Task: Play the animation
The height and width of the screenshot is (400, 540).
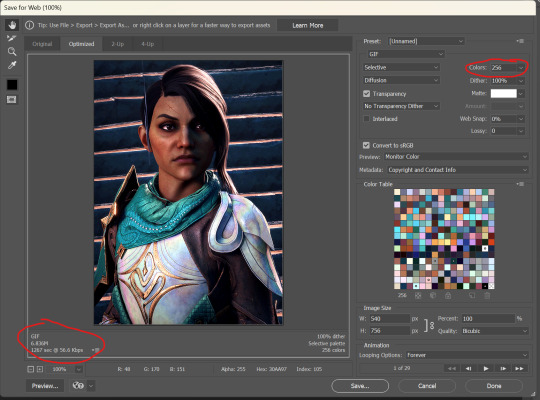Action: (x=486, y=368)
